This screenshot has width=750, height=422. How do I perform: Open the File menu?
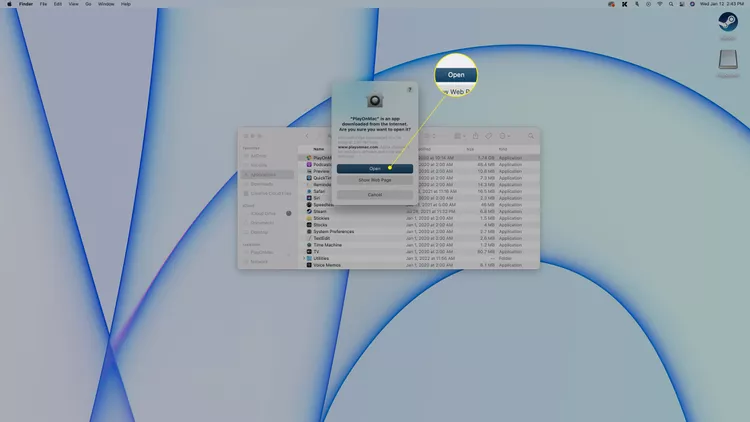(43, 4)
